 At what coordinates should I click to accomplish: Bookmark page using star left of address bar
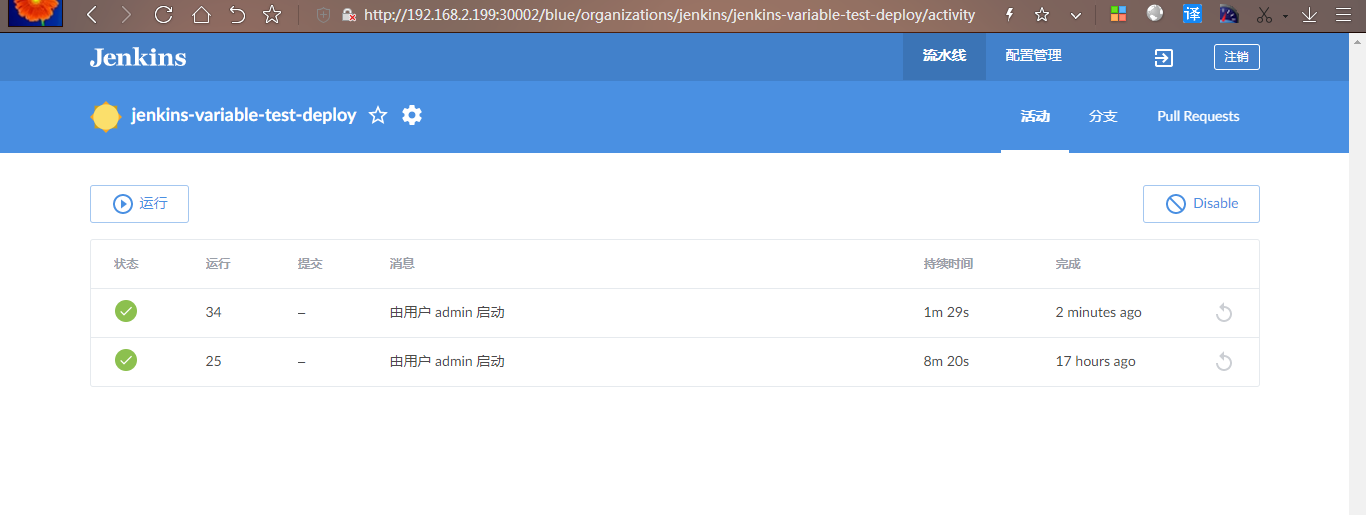[272, 15]
